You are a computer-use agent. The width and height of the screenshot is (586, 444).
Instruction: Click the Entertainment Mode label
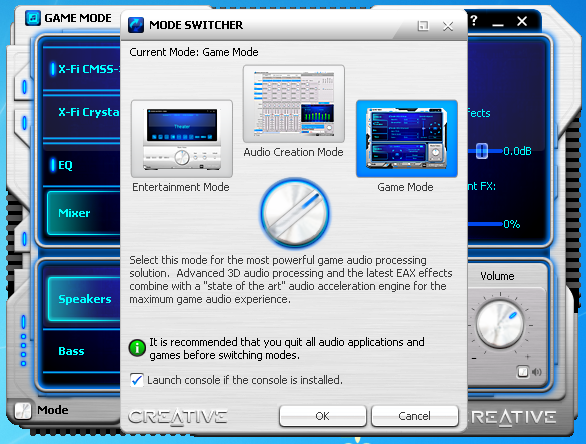pos(181,187)
